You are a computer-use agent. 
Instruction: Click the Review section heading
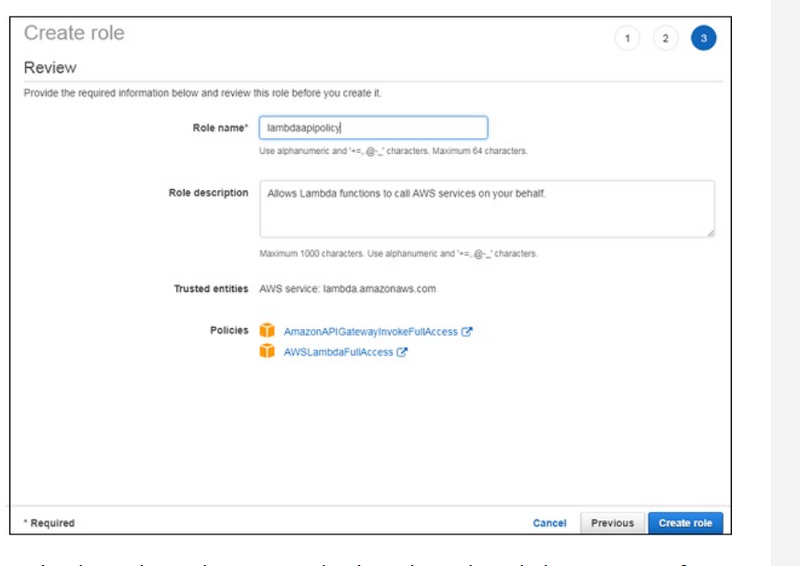pyautogui.click(x=50, y=68)
